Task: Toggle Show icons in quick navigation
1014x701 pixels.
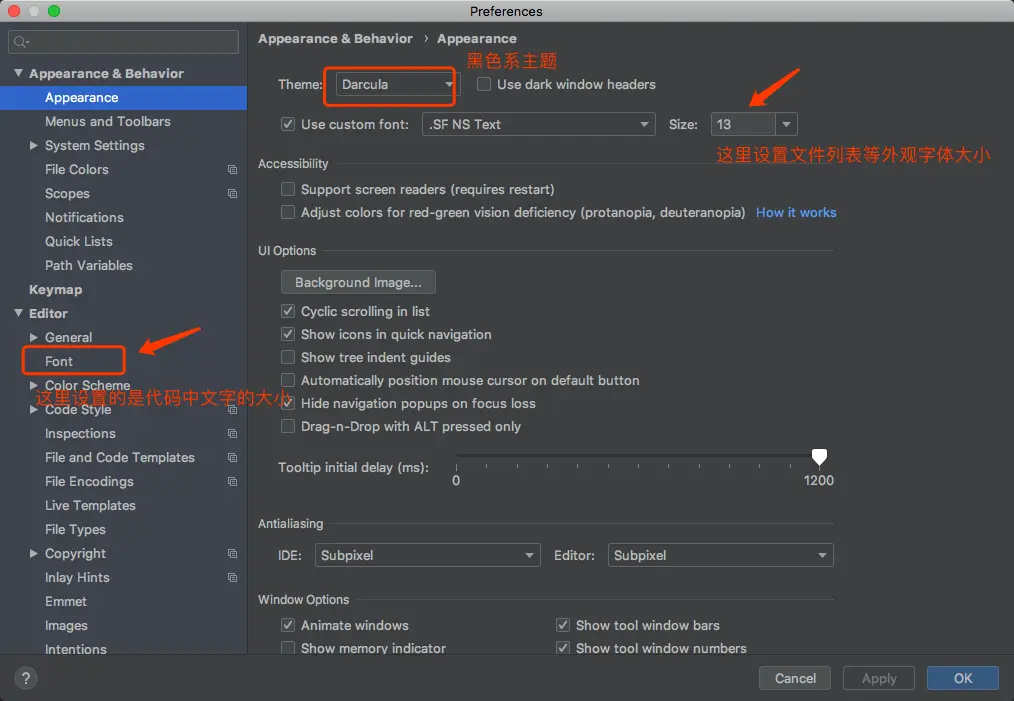Action: click(288, 334)
